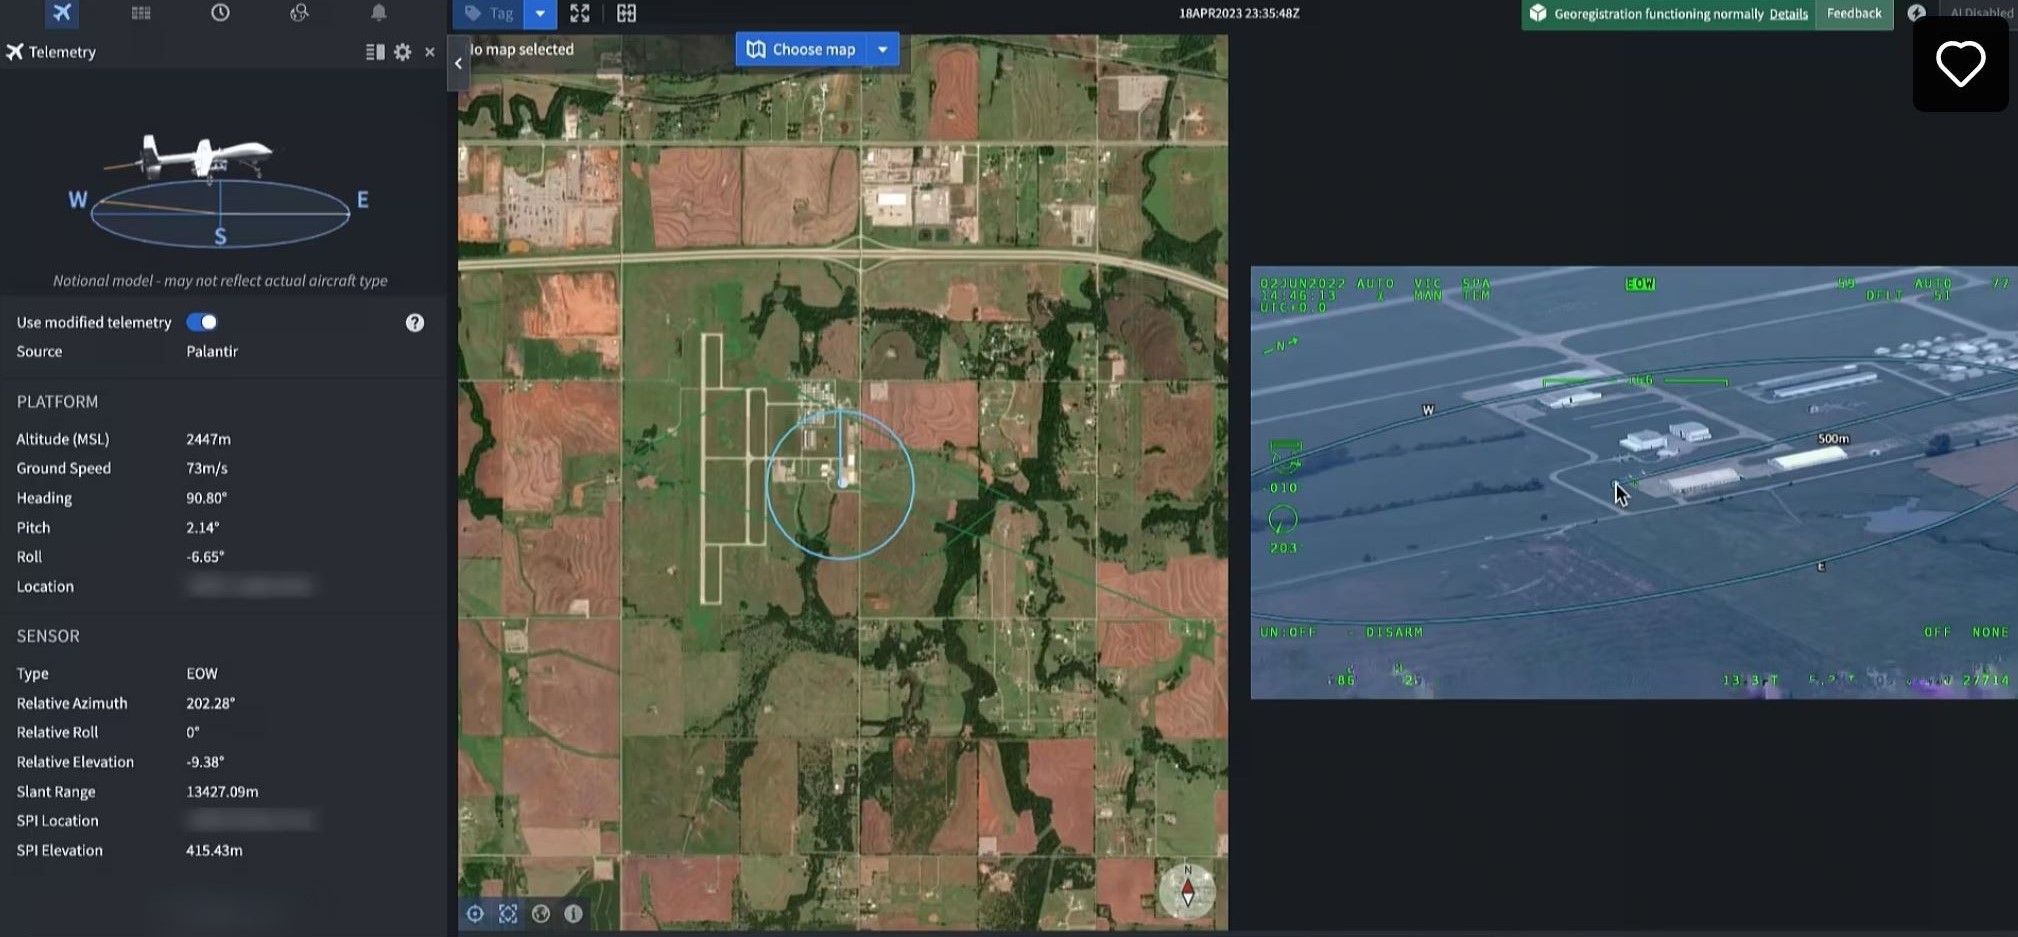Click the Choose map button
Image resolution: width=2018 pixels, height=937 pixels.
pos(801,49)
